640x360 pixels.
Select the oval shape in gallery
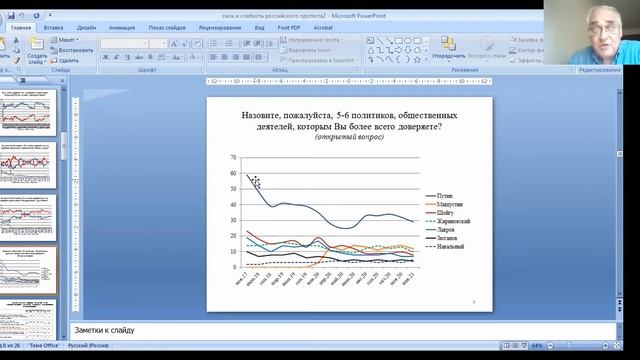click(x=408, y=40)
